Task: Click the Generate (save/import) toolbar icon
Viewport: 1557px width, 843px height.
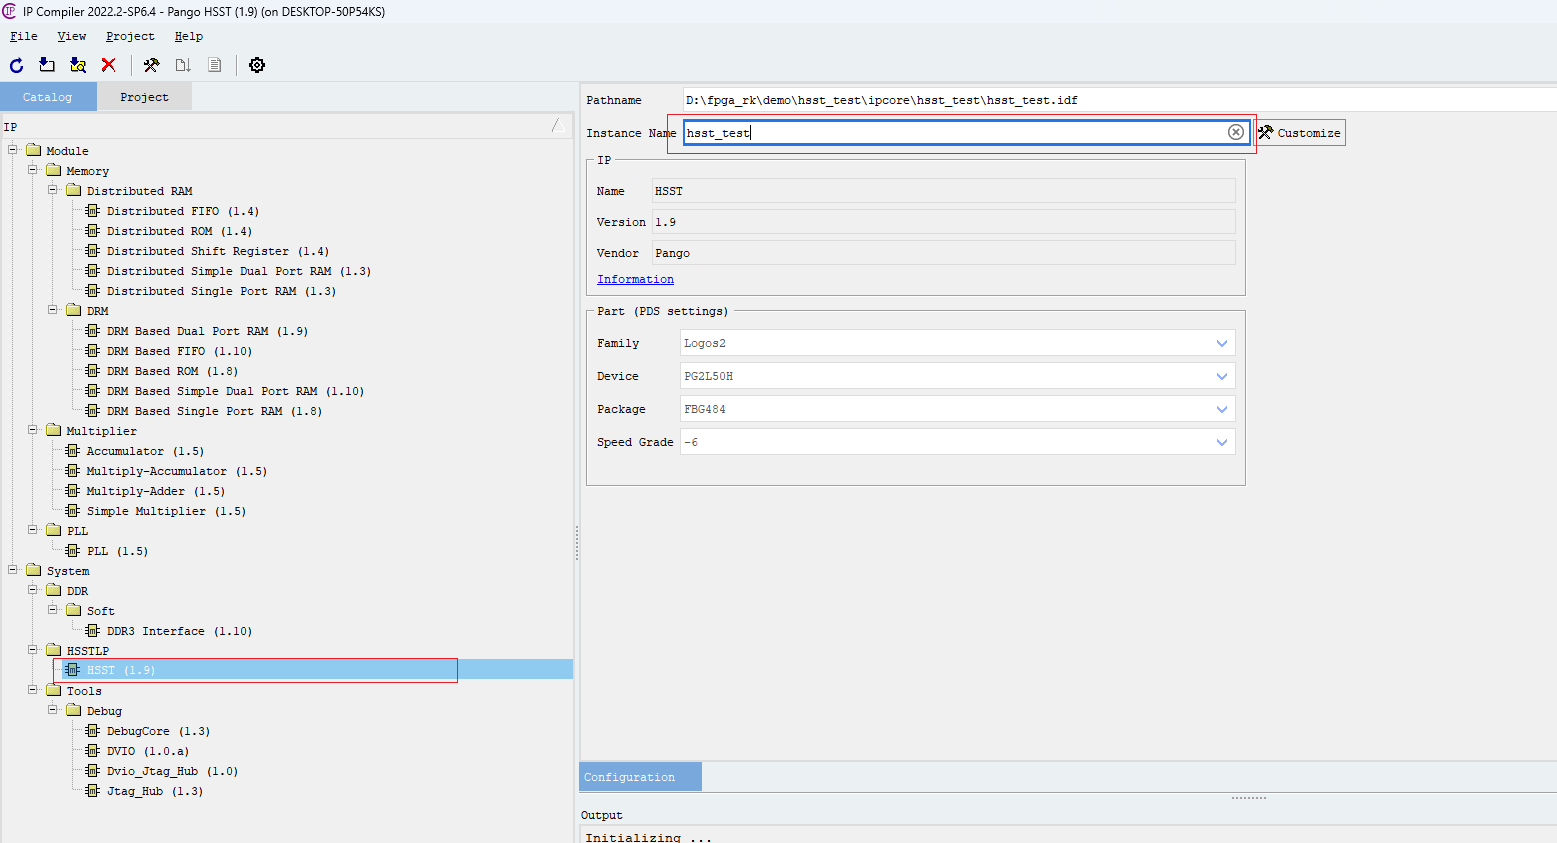Action: (x=46, y=65)
